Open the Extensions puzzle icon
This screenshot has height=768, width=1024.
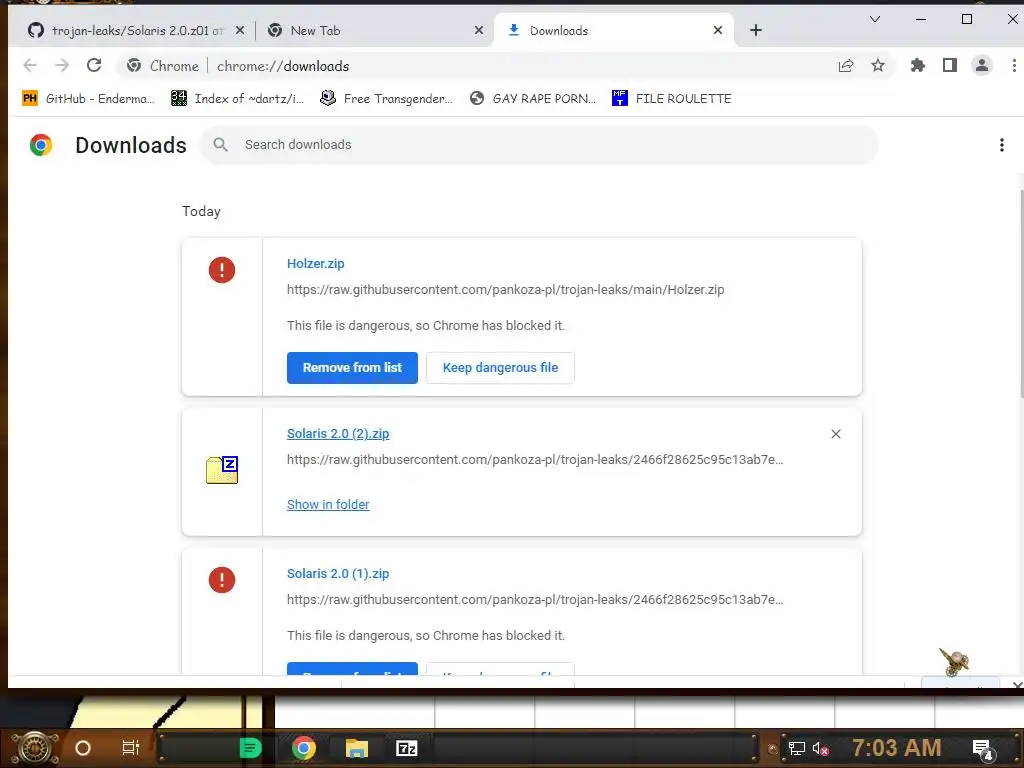tap(918, 65)
